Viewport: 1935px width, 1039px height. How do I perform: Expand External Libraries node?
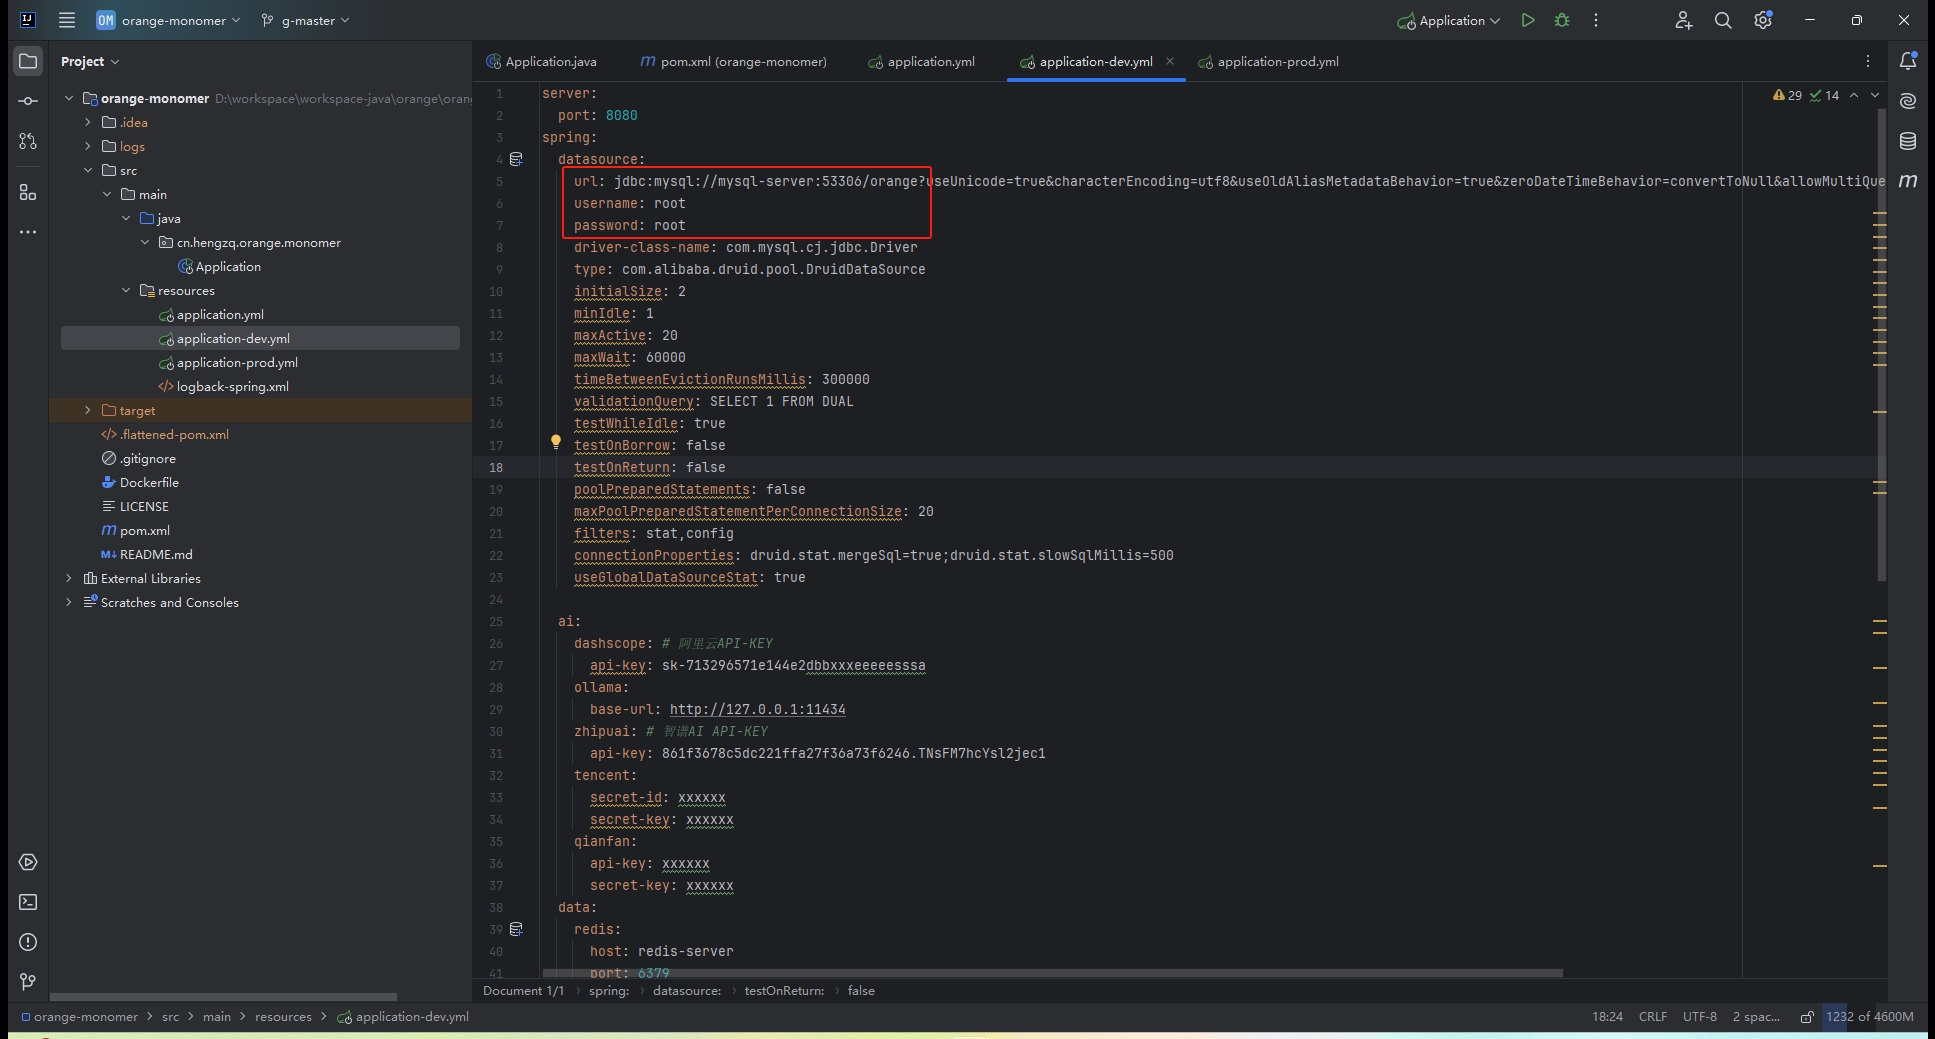point(68,578)
